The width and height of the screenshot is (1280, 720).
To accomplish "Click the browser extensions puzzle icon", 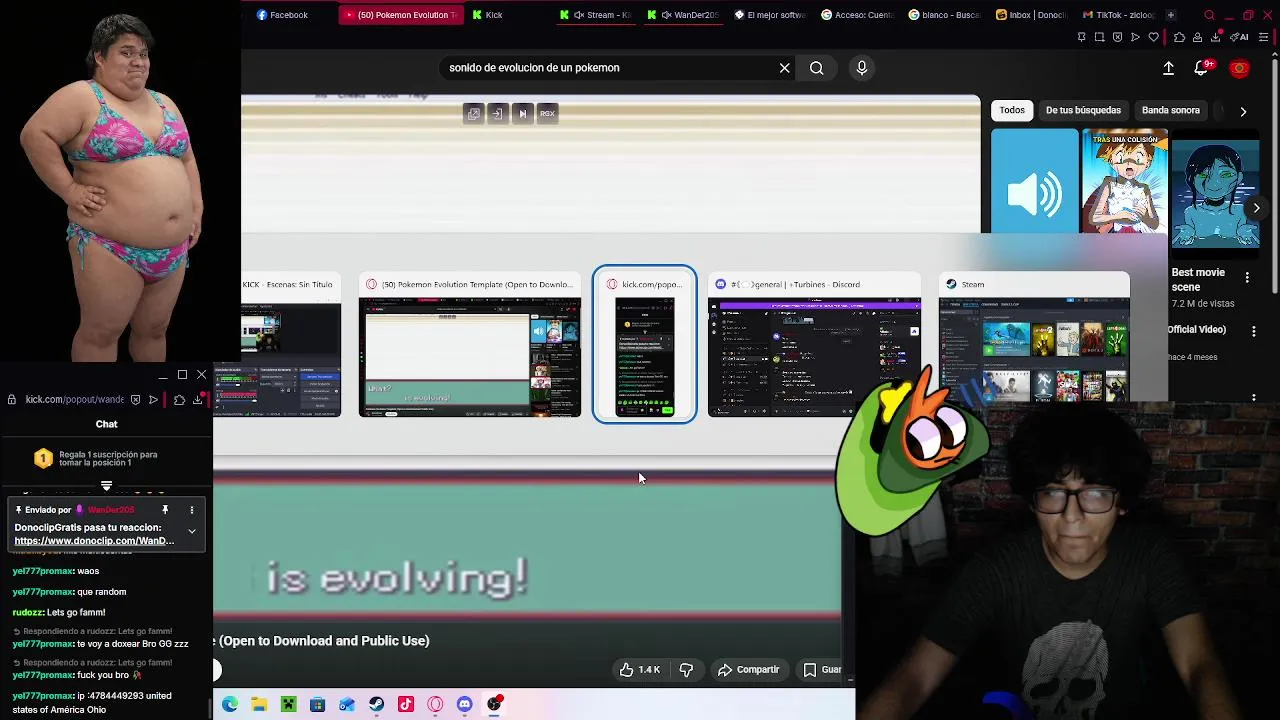I will click(x=1179, y=37).
